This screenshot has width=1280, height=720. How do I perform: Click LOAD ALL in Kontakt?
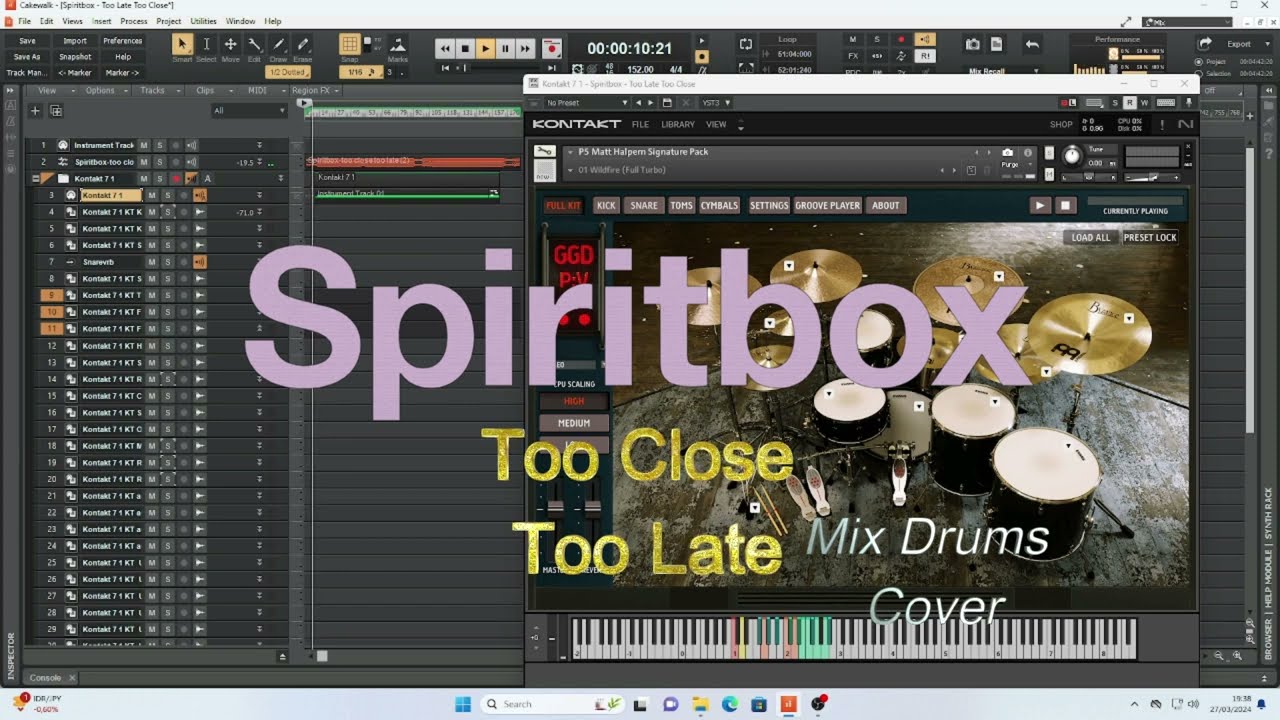click(1090, 238)
